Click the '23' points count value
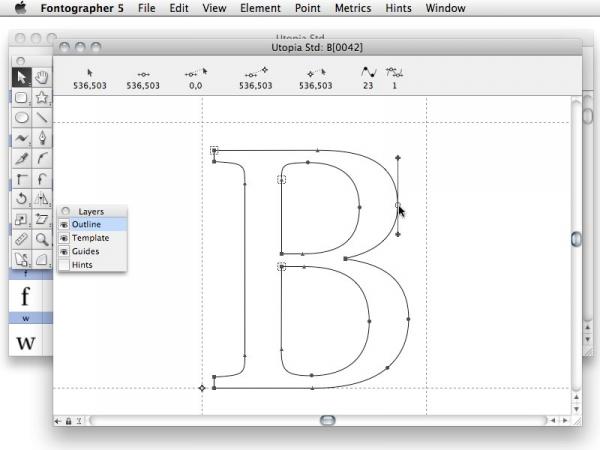Viewport: 600px width, 450px height. 368,86
